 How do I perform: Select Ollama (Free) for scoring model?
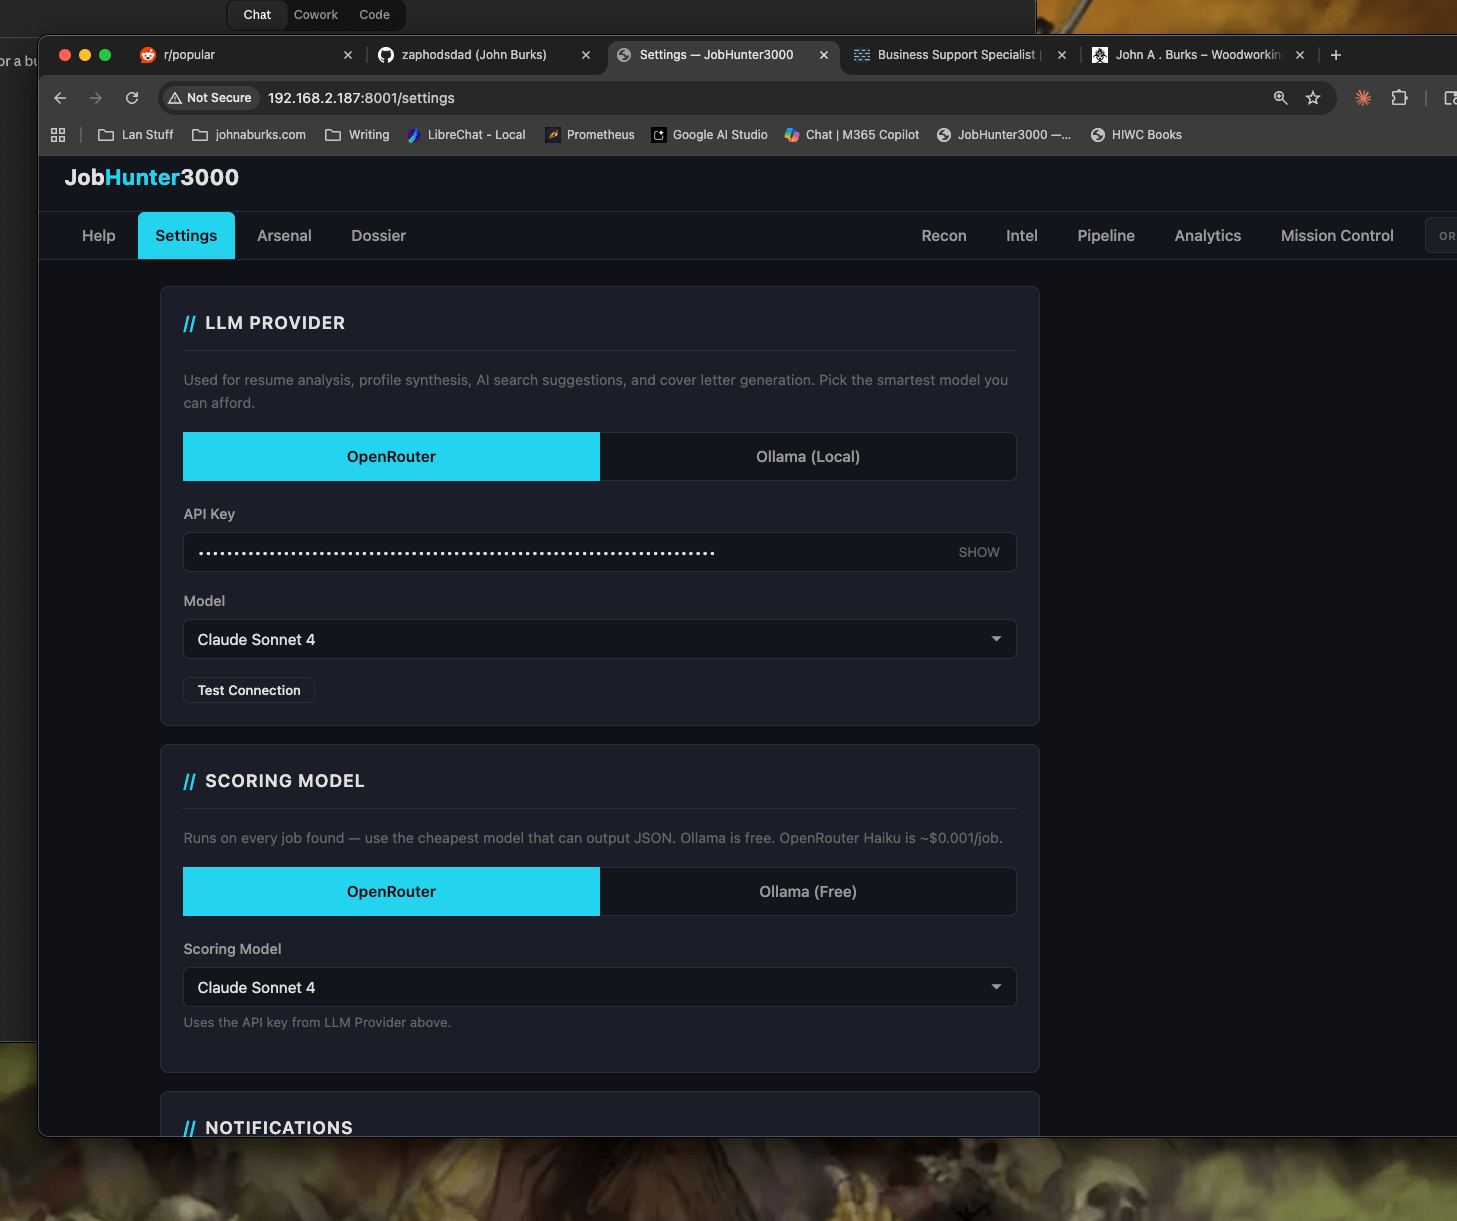pyautogui.click(x=808, y=892)
